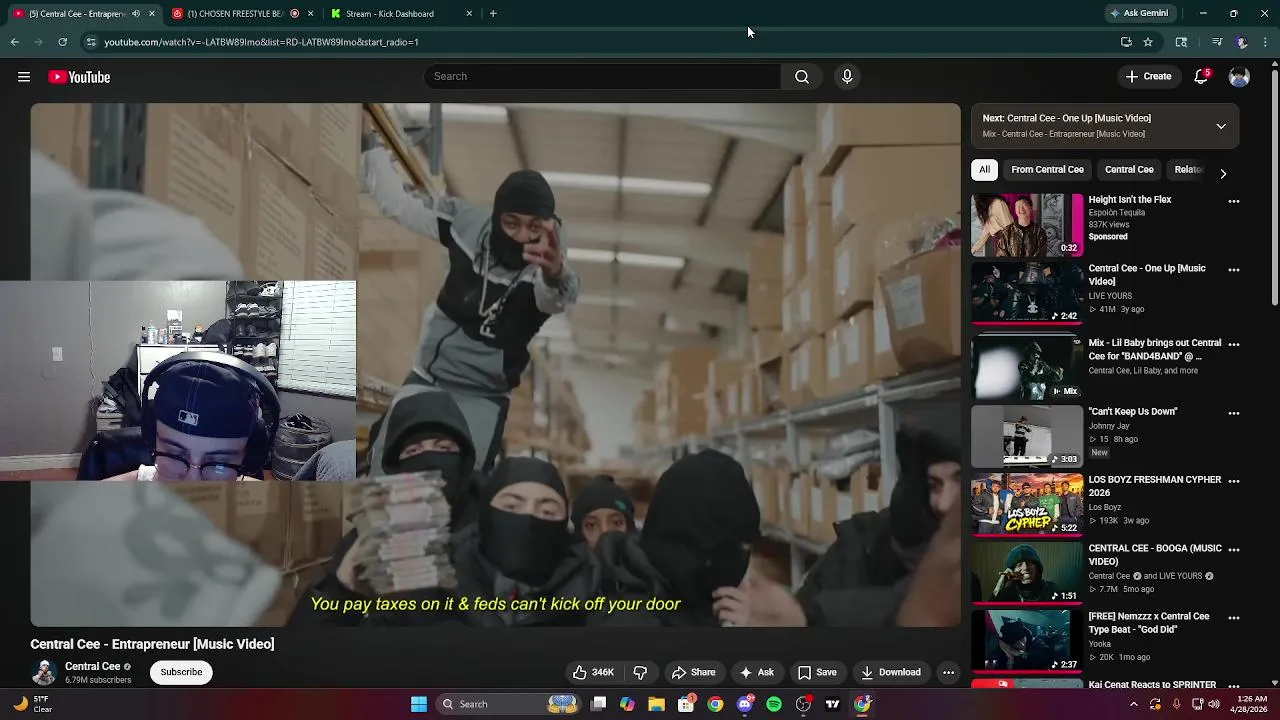Open the taskbar clock showing 1:26 AM

tap(1251, 704)
